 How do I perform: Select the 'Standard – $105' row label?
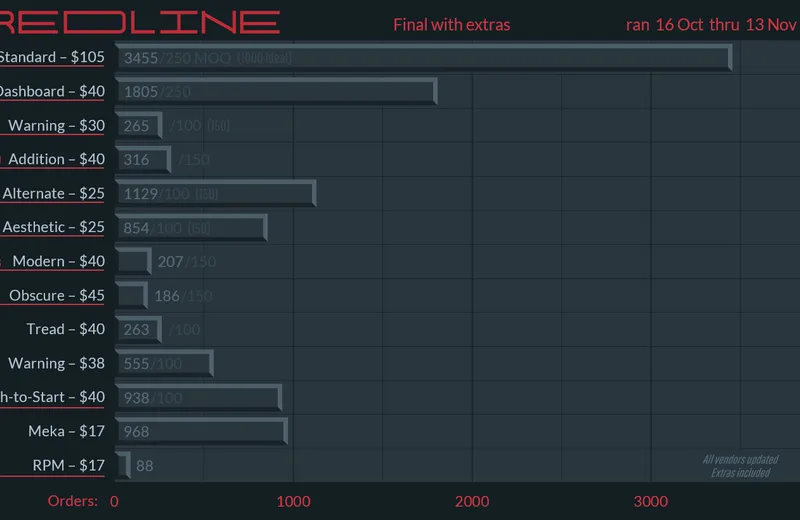point(52,57)
